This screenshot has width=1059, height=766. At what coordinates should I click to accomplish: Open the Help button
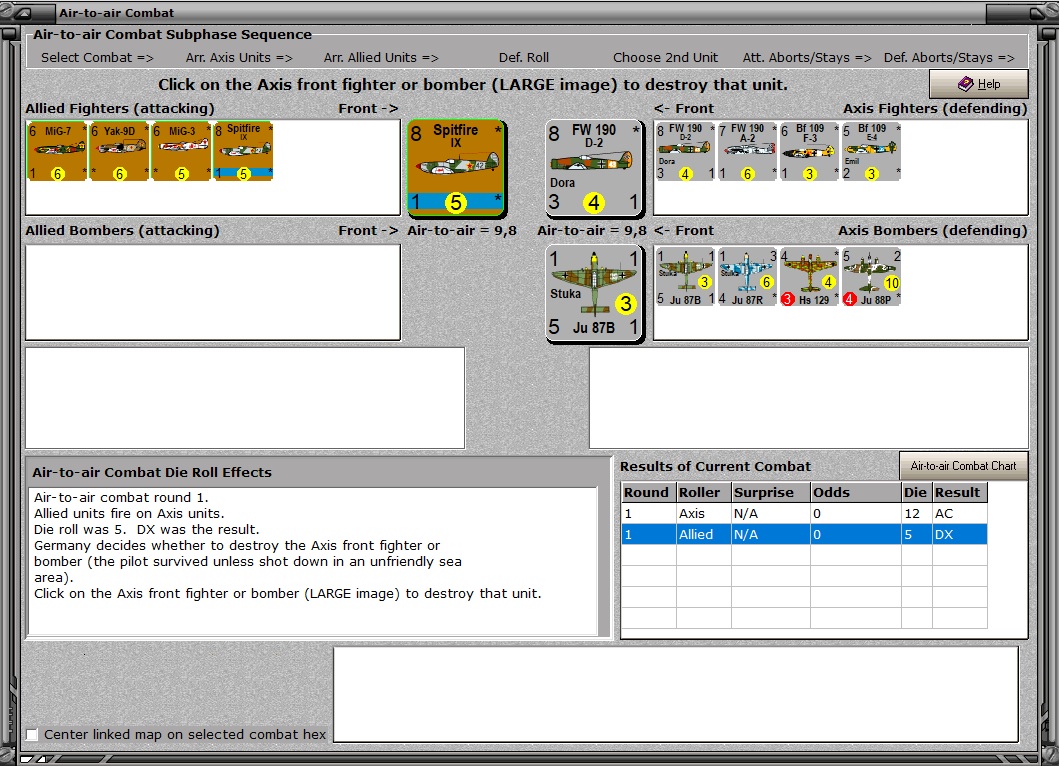click(979, 84)
